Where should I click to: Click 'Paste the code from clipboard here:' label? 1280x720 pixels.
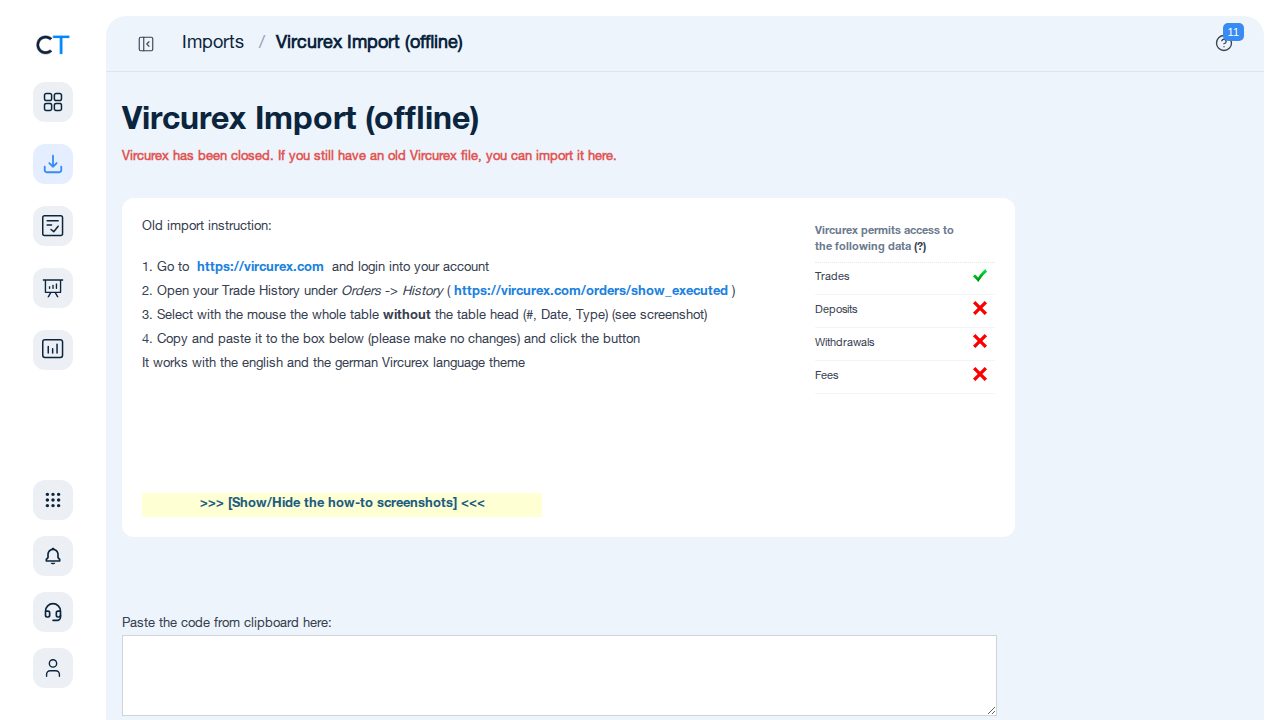click(x=227, y=622)
